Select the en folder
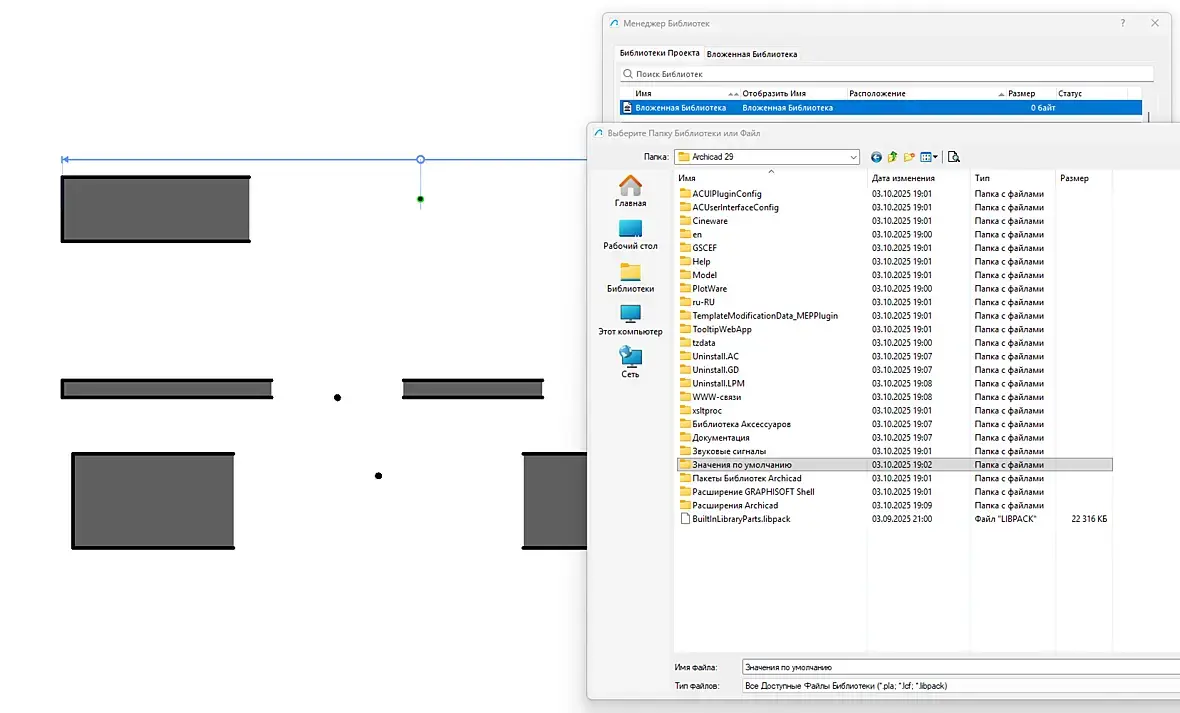This screenshot has height=713, width=1180. 690,234
